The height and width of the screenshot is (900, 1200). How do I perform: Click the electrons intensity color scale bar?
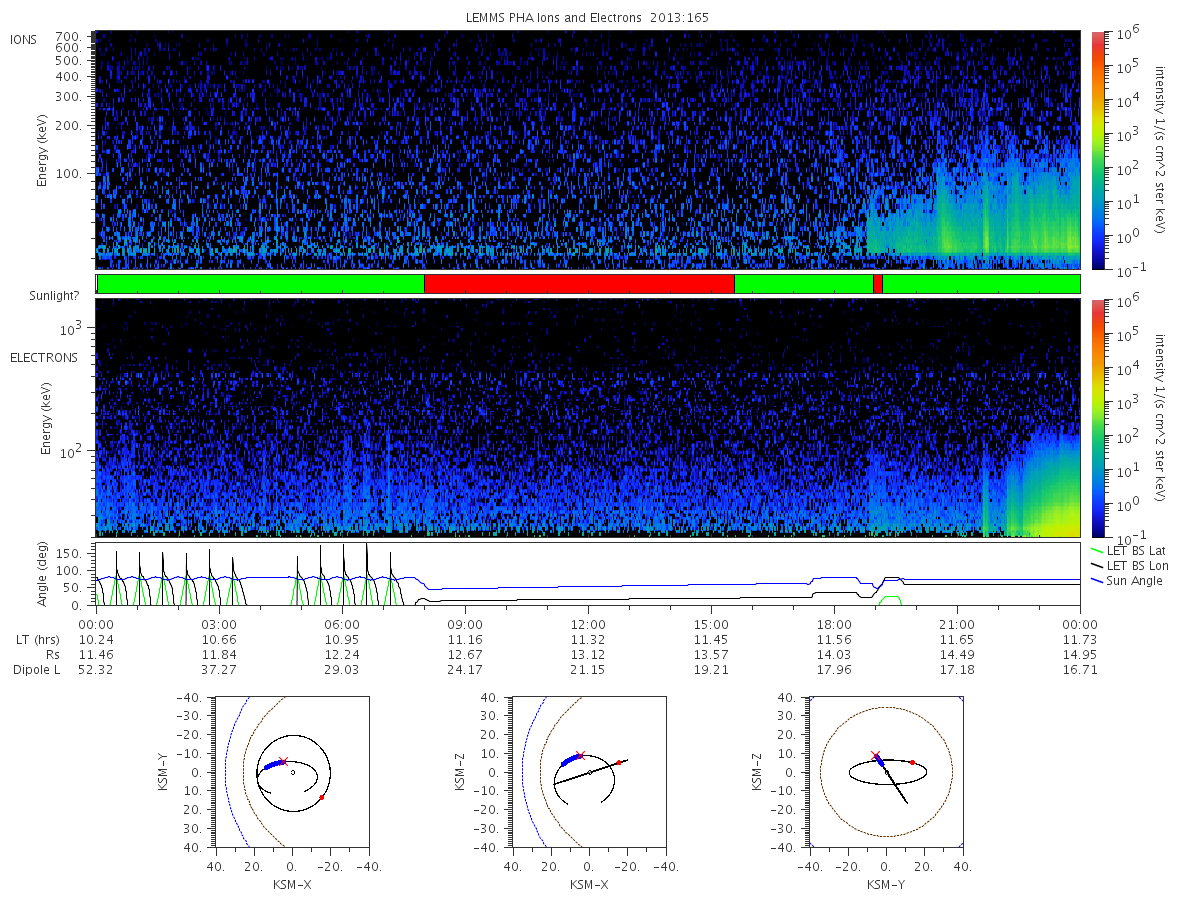click(x=1098, y=418)
